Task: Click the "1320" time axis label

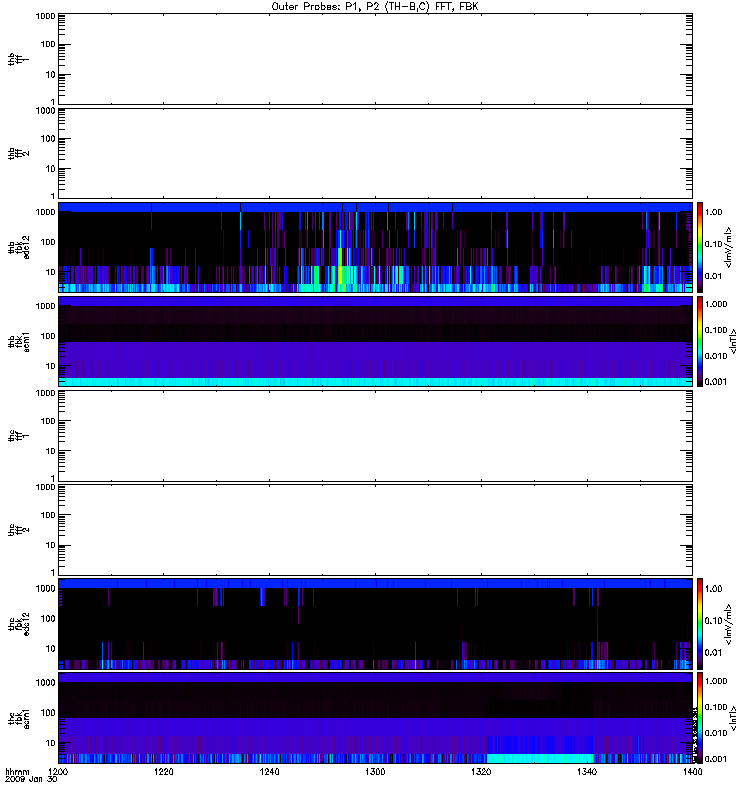Action: pyautogui.click(x=481, y=772)
